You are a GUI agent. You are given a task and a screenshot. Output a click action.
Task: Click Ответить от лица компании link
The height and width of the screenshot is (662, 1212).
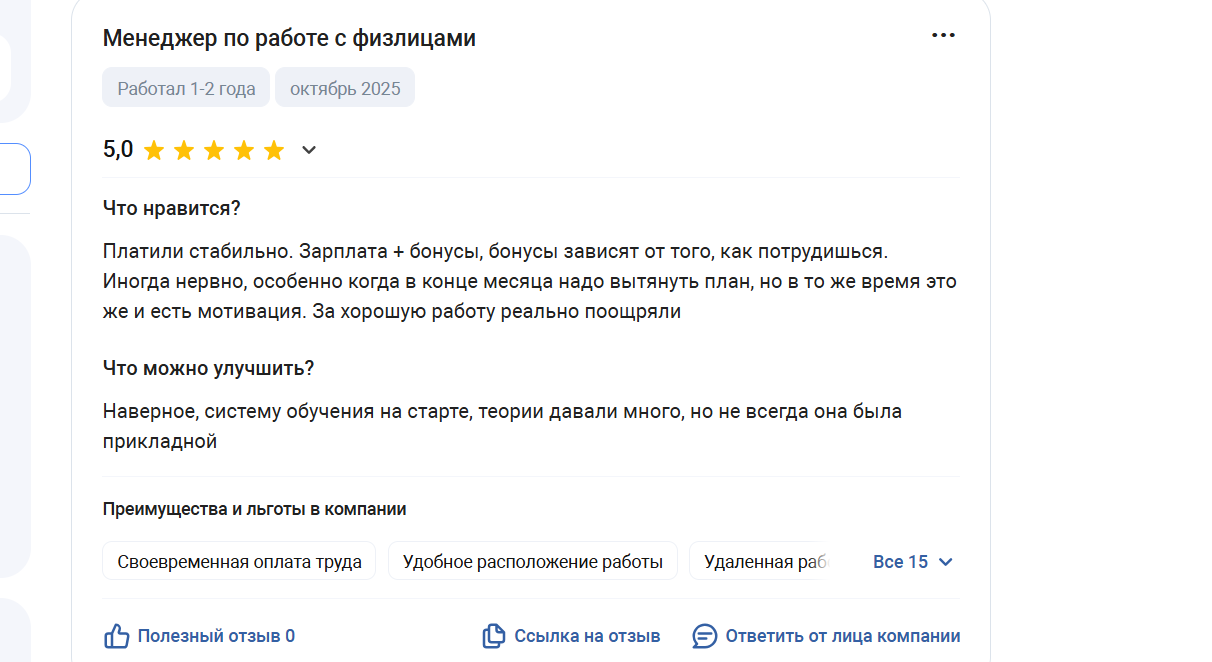(x=842, y=636)
